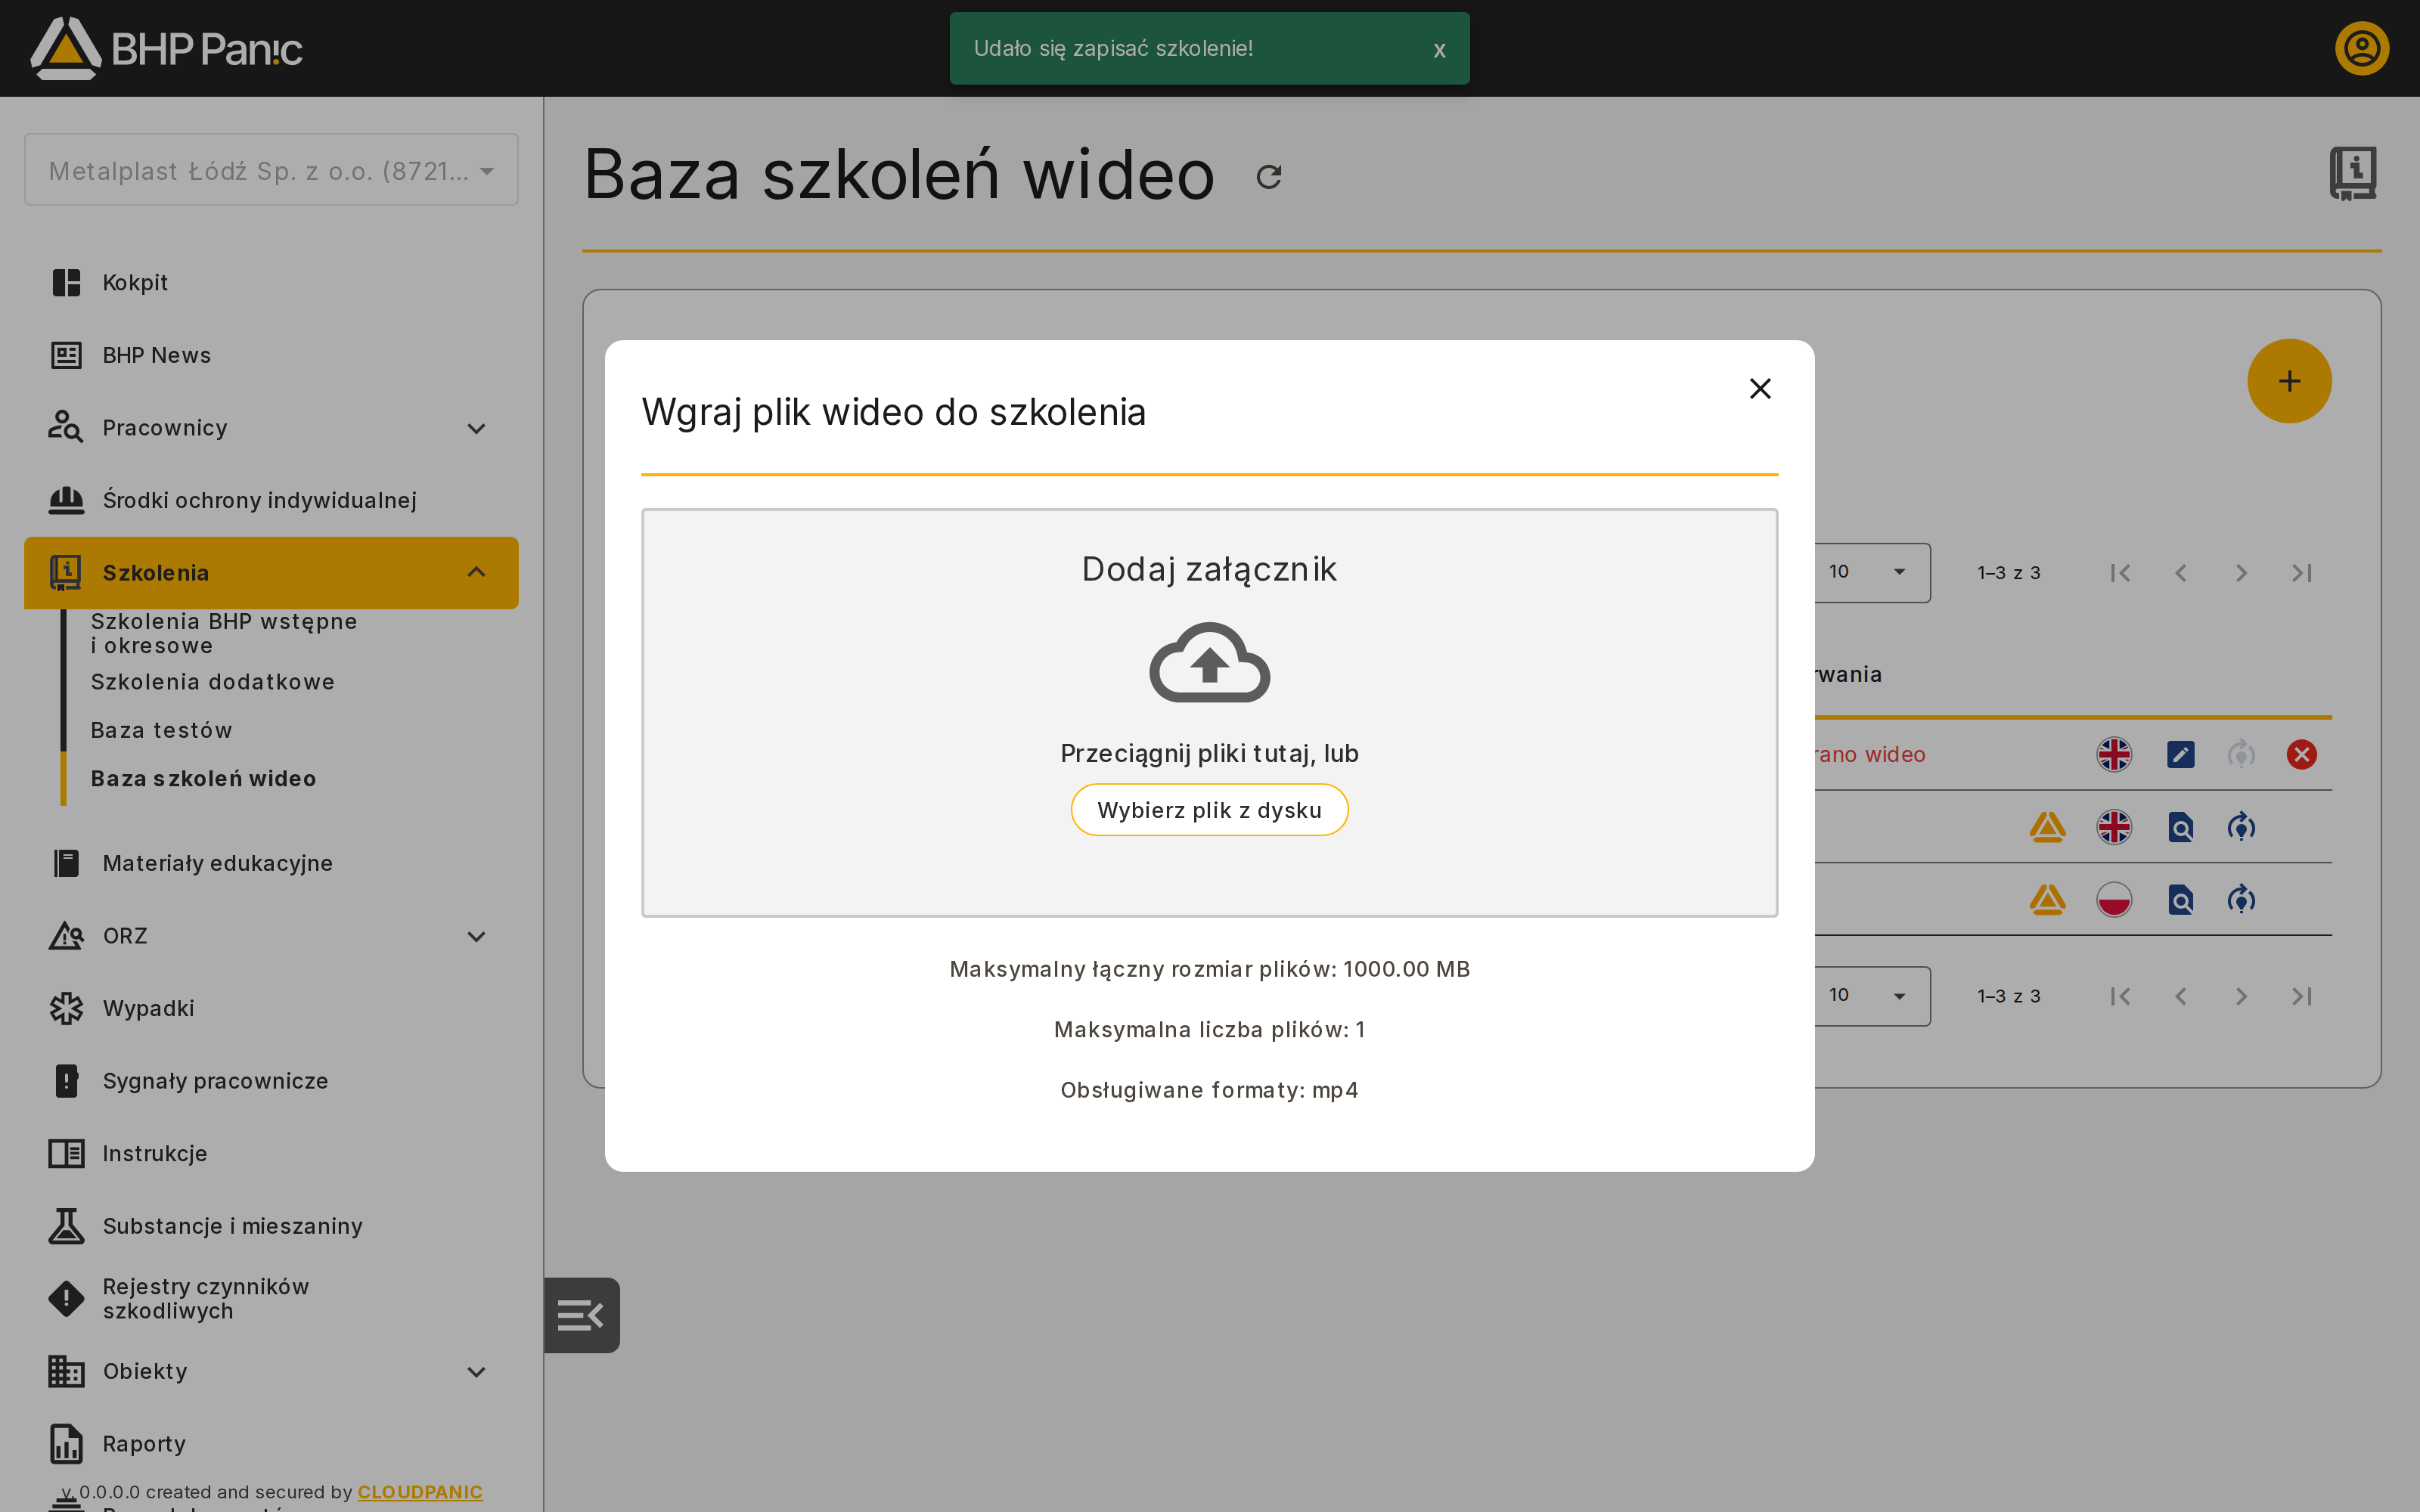Click the edit pencil icon in first row

point(2180,754)
